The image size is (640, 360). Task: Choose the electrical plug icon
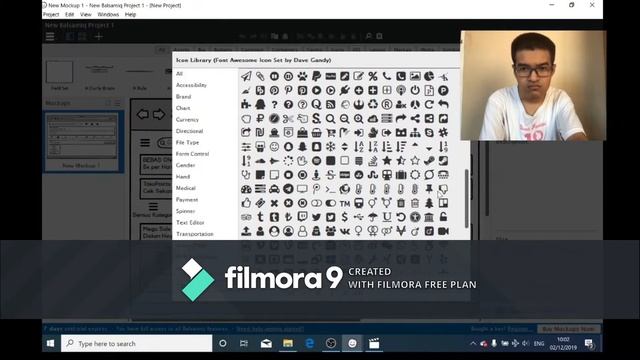click(344, 90)
